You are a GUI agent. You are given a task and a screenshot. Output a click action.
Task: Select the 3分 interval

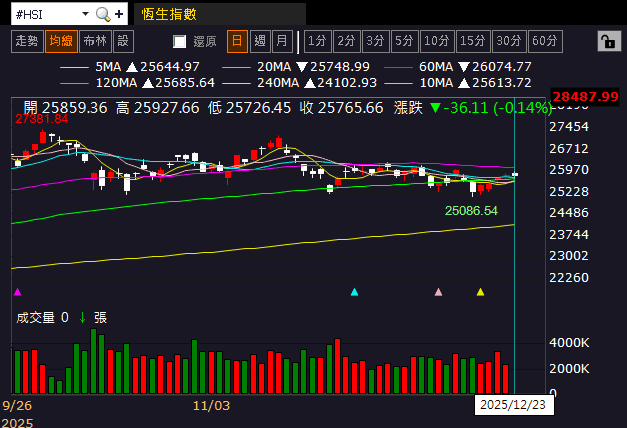[375, 41]
